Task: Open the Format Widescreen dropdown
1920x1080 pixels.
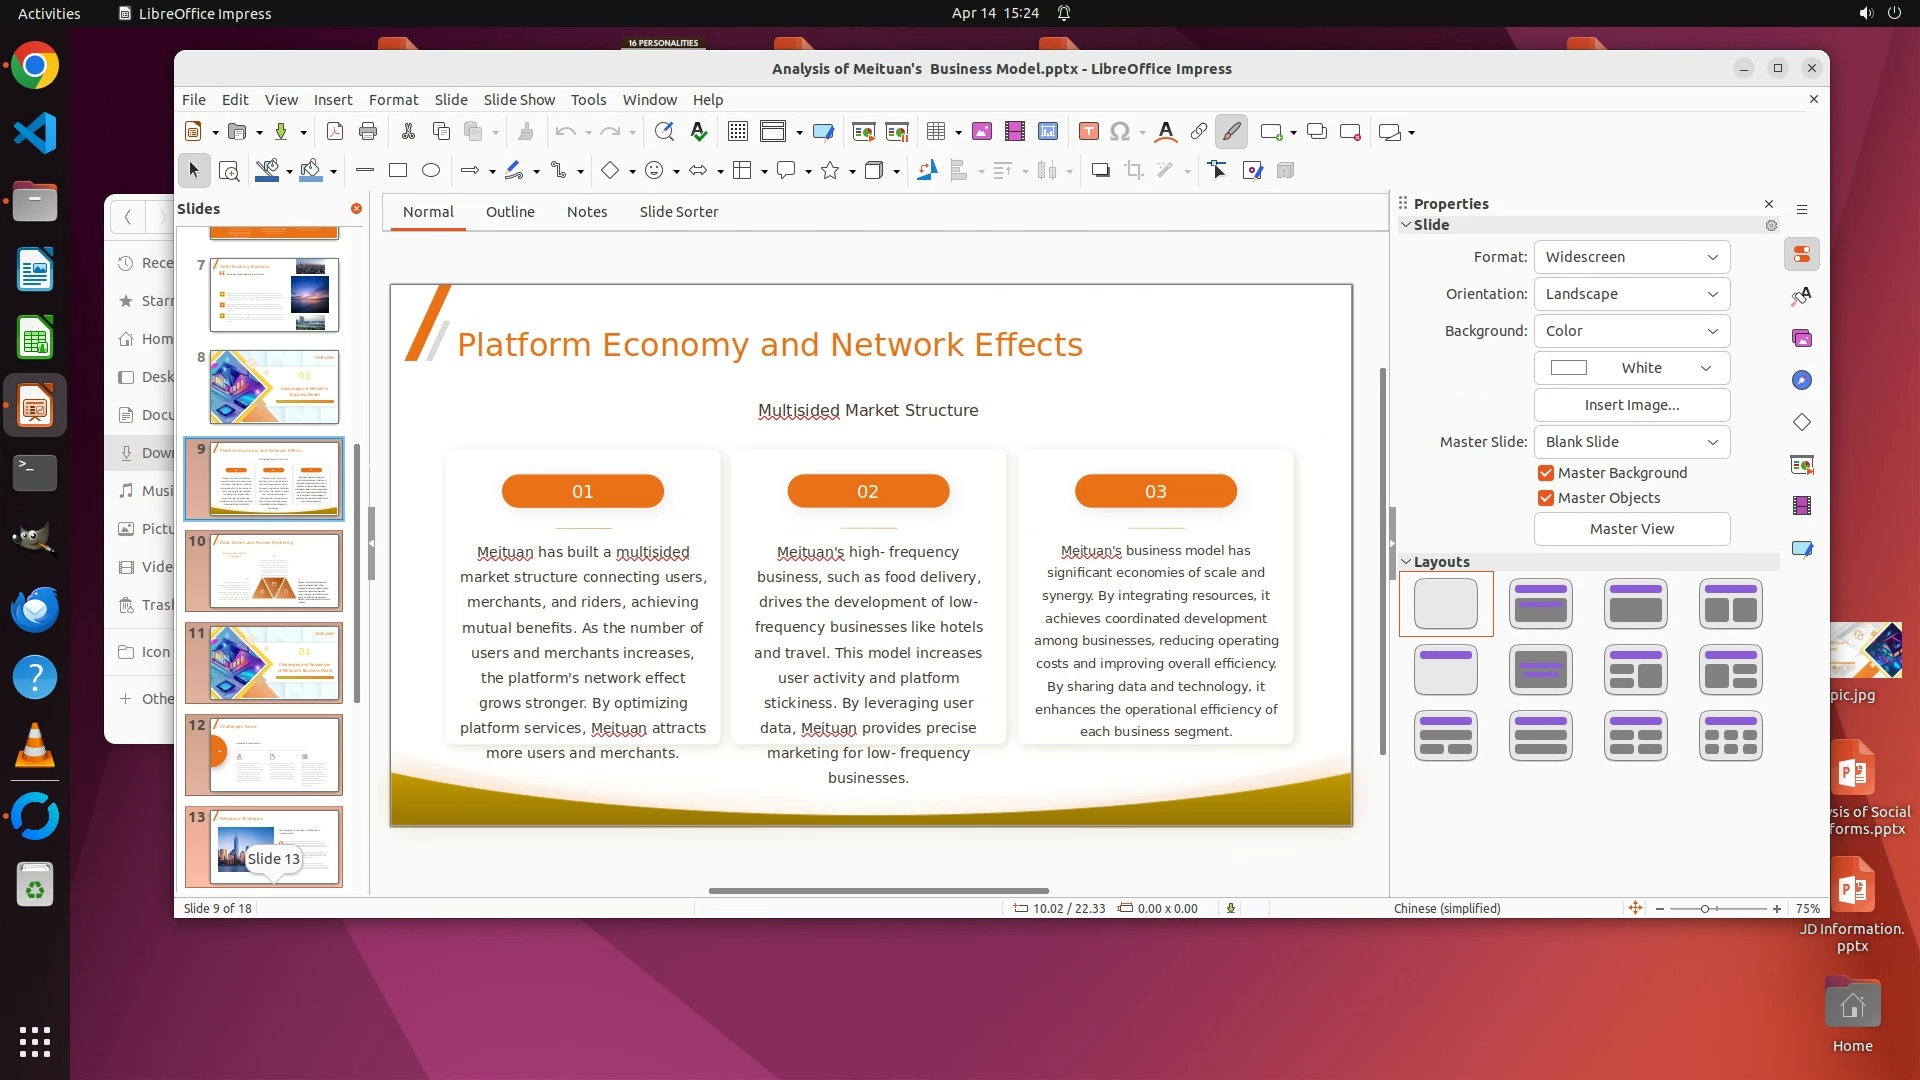Action: 1631,257
